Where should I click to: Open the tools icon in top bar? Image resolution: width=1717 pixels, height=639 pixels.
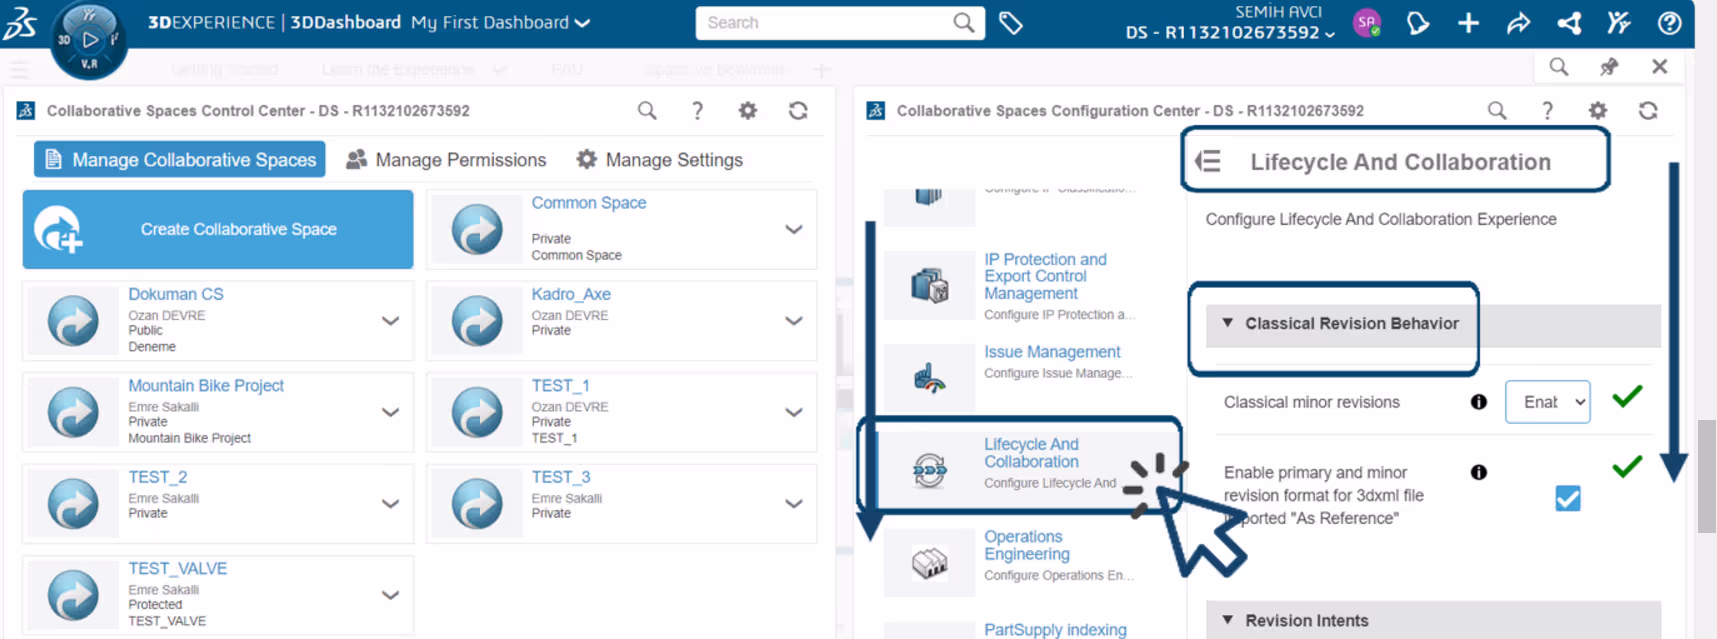pyautogui.click(x=1619, y=22)
